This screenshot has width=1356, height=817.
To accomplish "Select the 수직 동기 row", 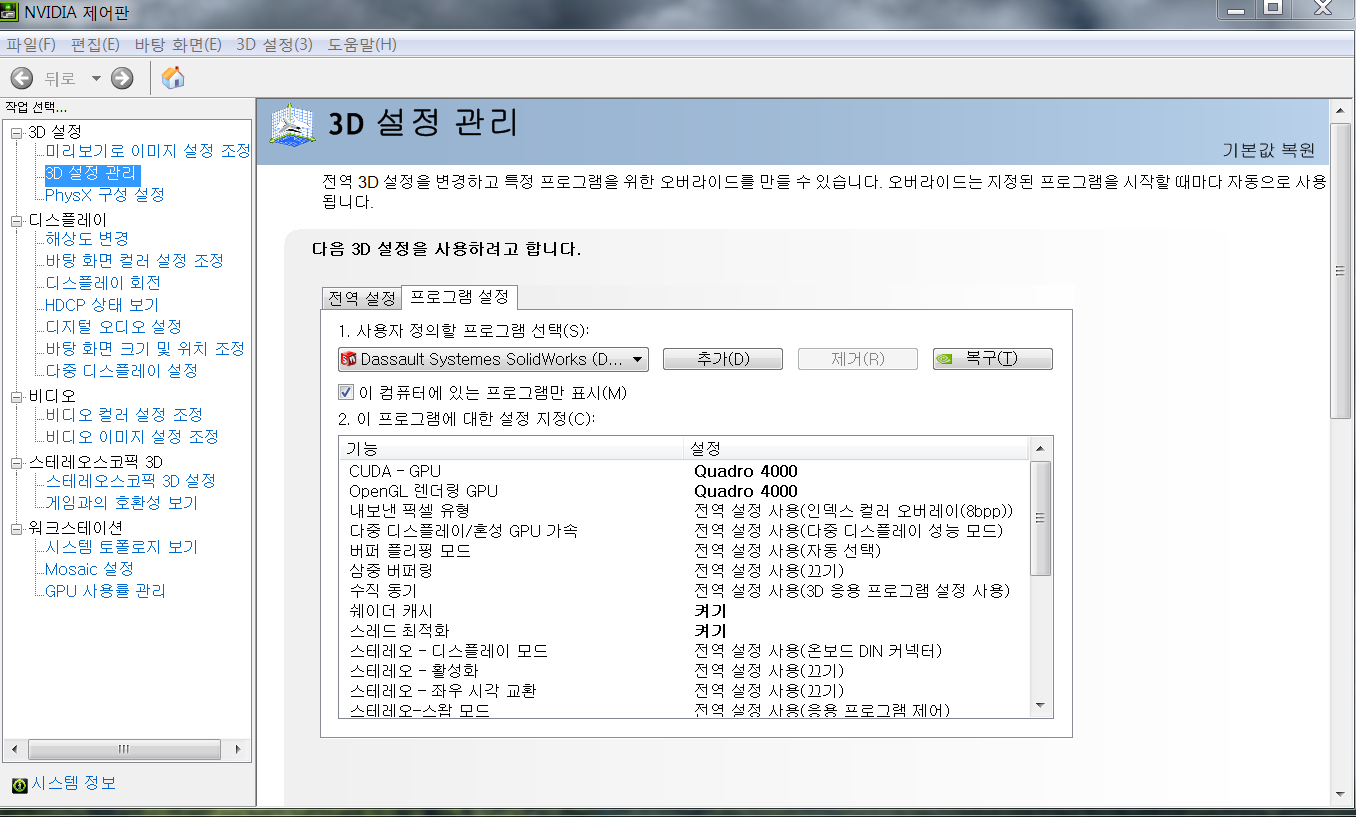I will point(684,591).
